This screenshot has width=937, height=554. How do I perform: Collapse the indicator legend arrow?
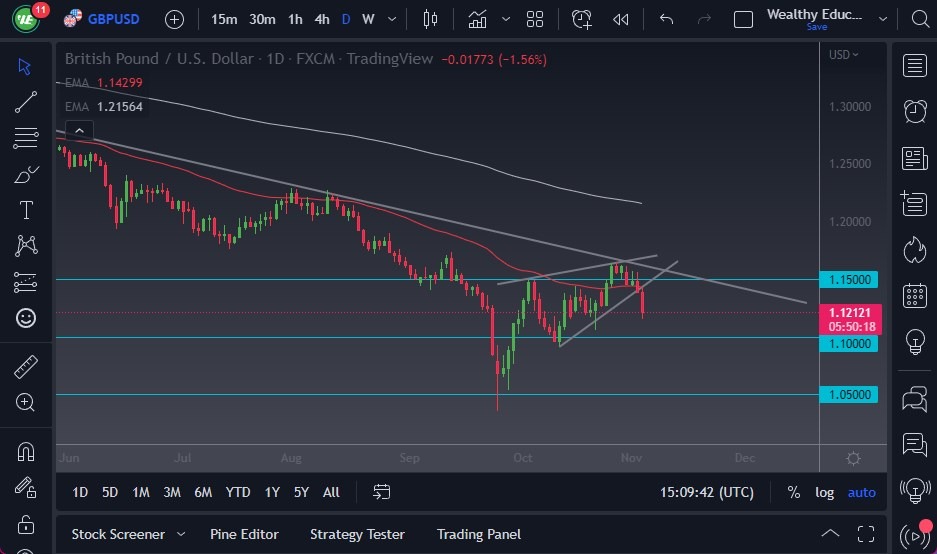point(78,130)
